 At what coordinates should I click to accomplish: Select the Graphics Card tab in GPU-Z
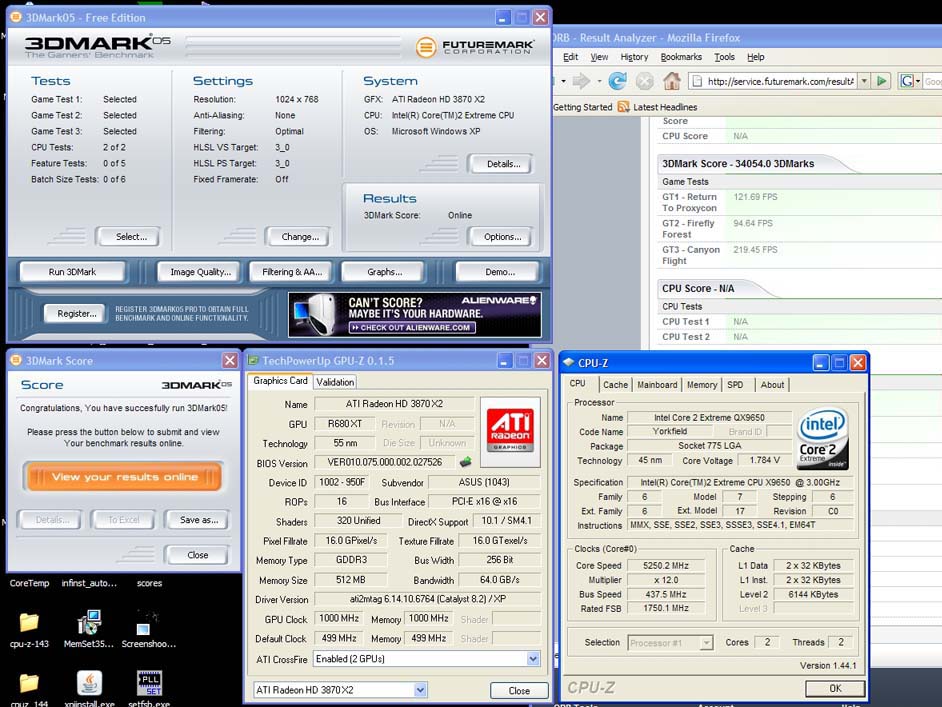click(x=280, y=381)
